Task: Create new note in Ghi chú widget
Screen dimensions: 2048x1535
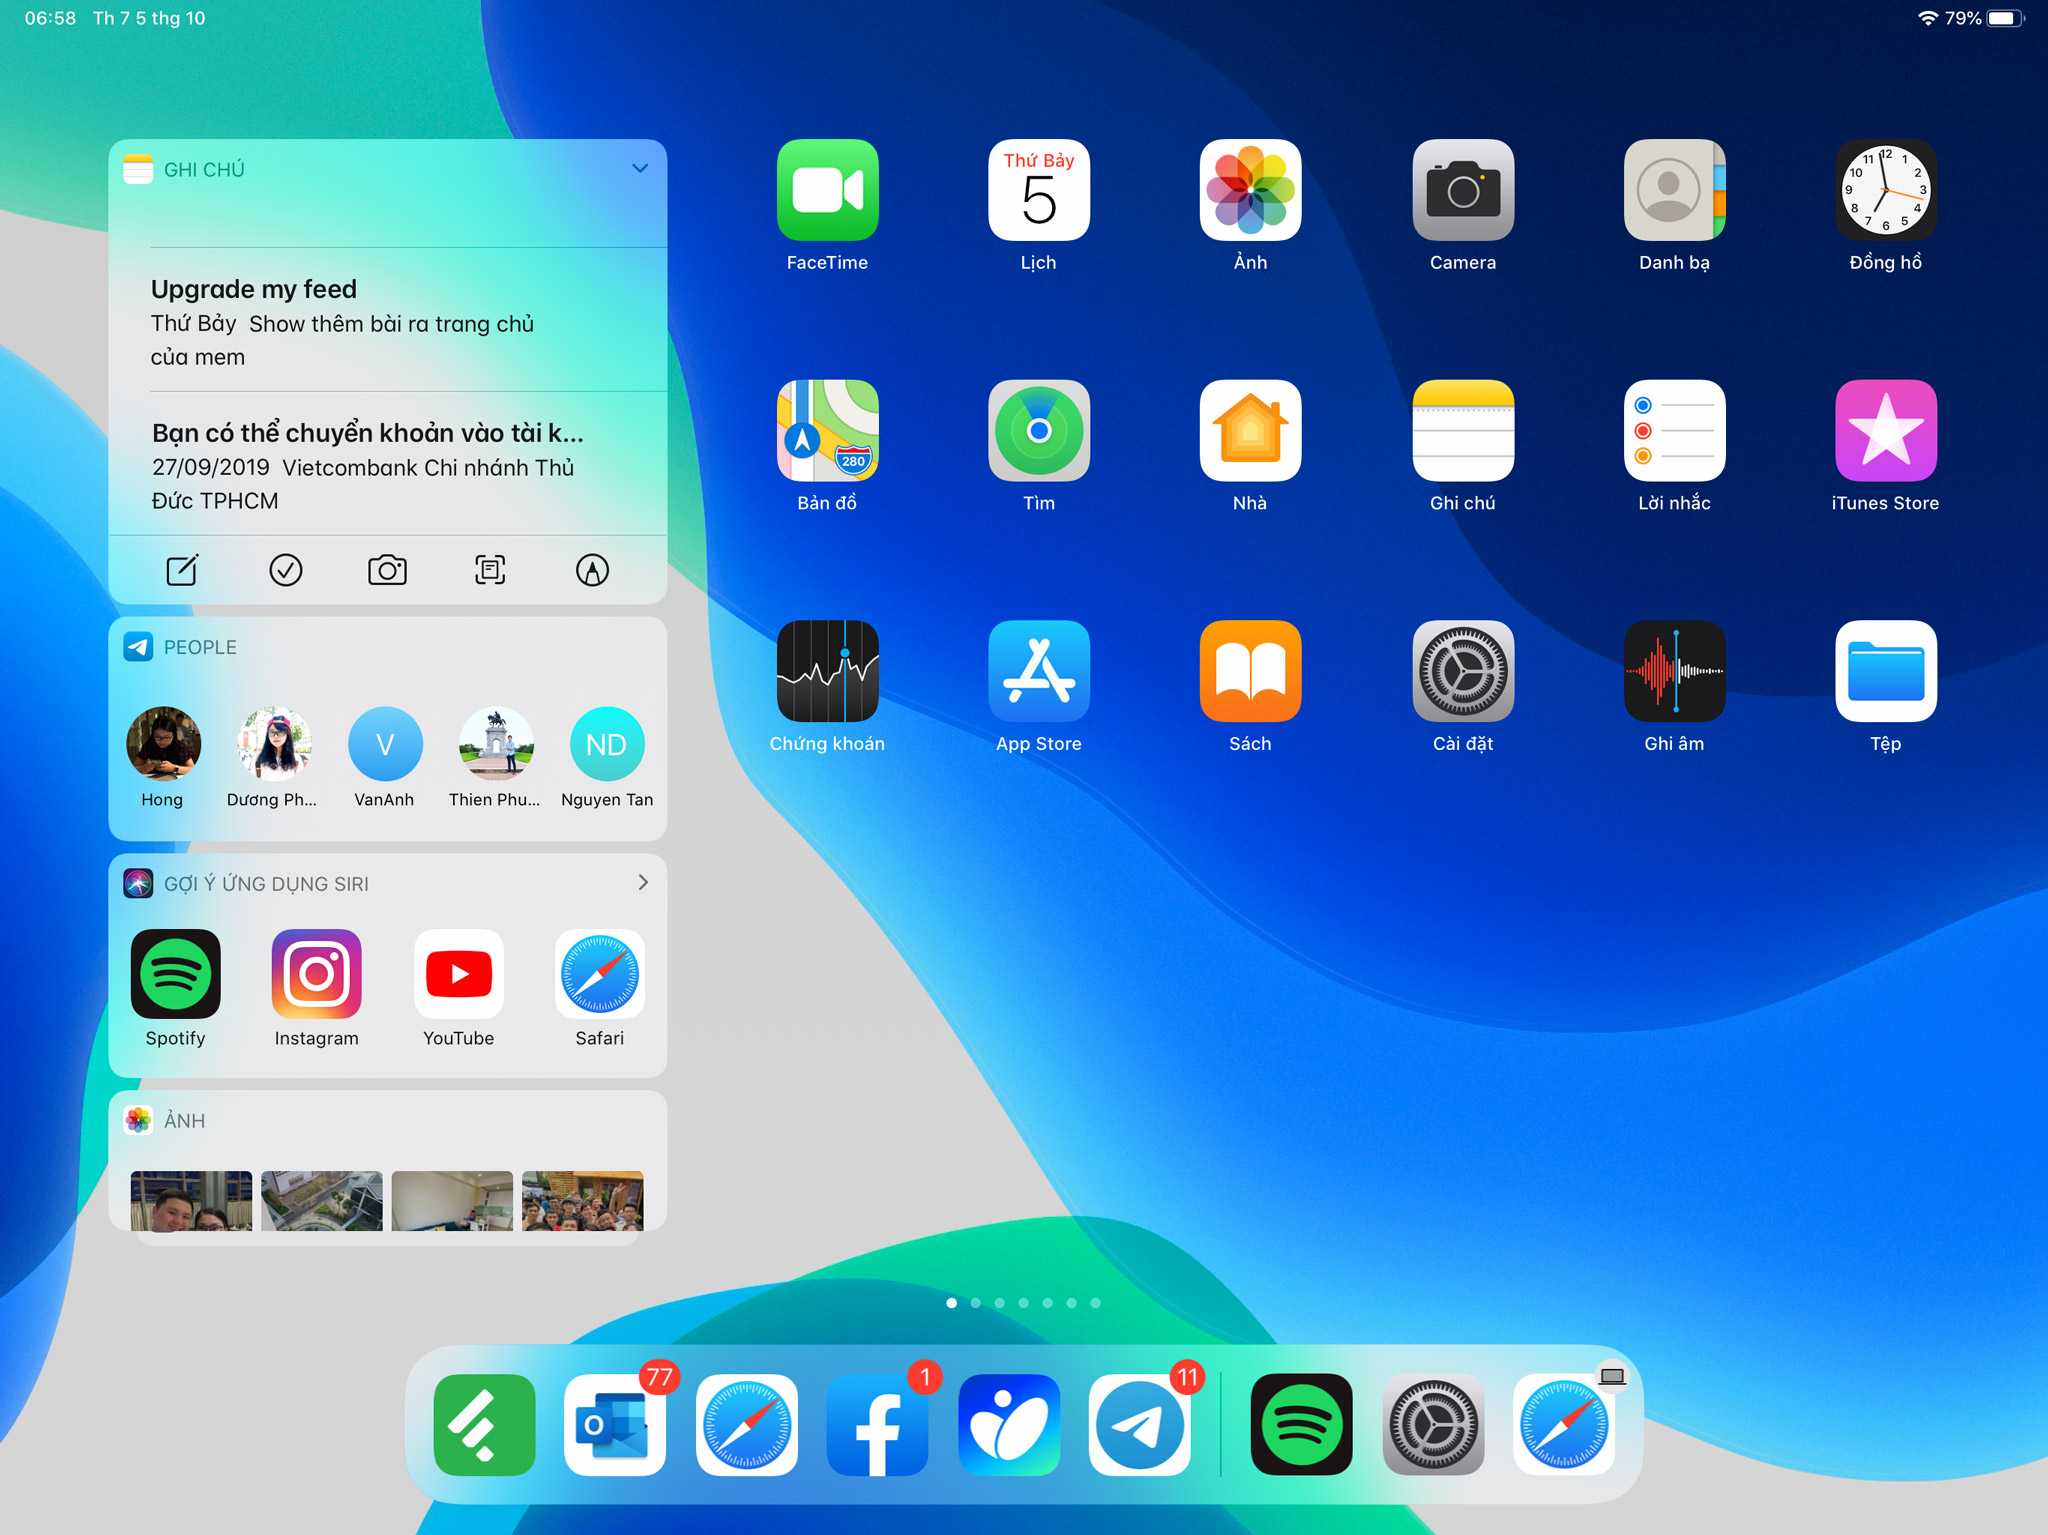Action: [x=182, y=570]
